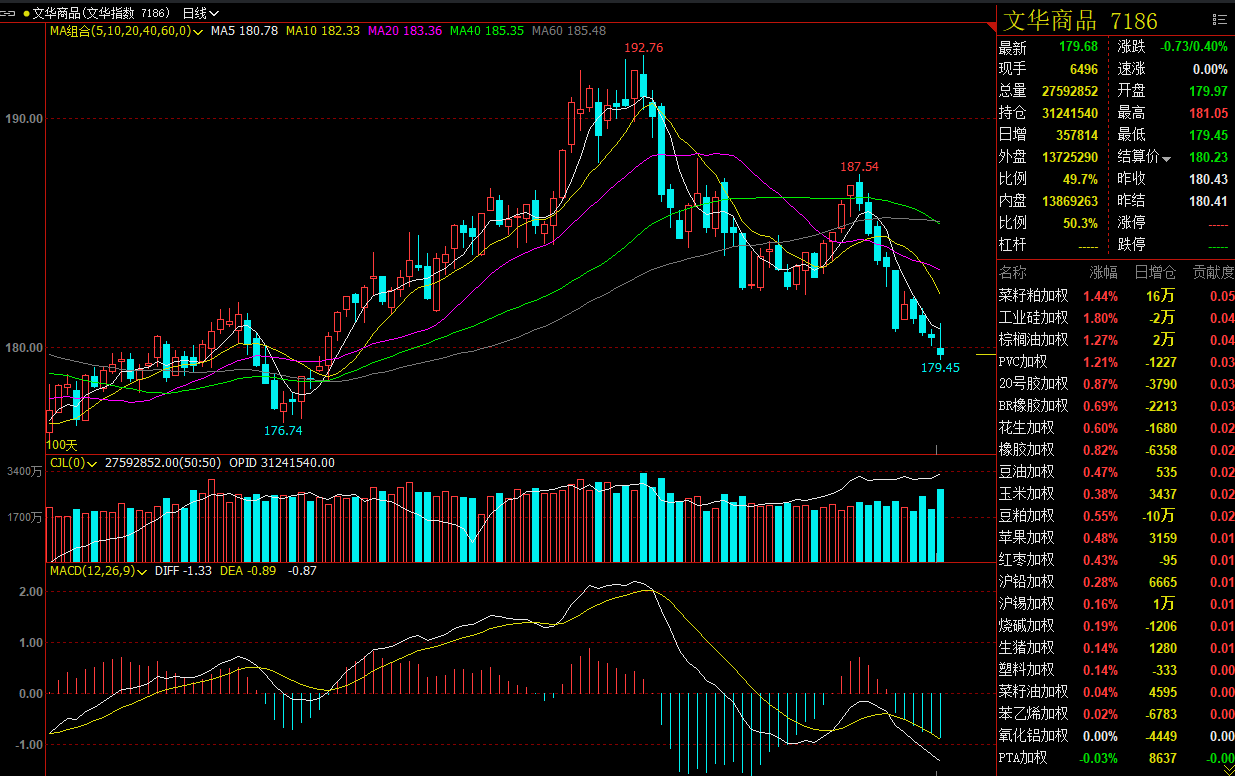
Task: Click the MA40 185.35 legend label
Action: point(487,31)
